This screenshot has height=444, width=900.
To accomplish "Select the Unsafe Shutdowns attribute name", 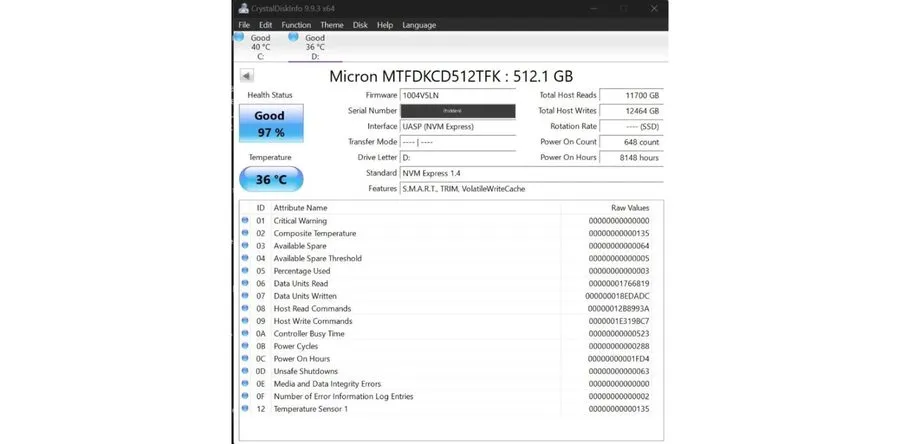I will [305, 371].
